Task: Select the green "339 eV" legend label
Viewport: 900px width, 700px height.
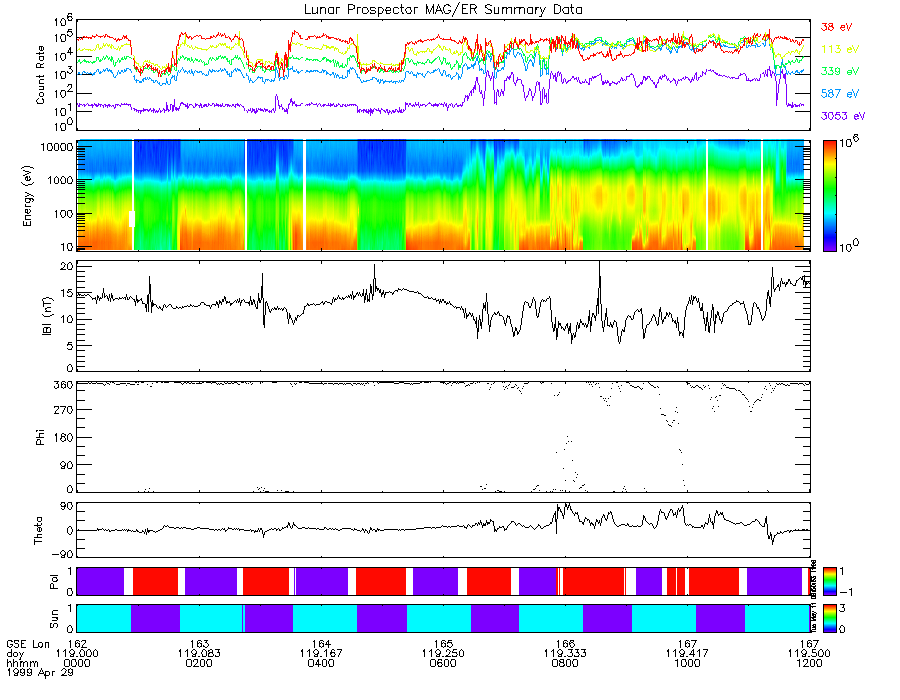Action: coord(840,71)
